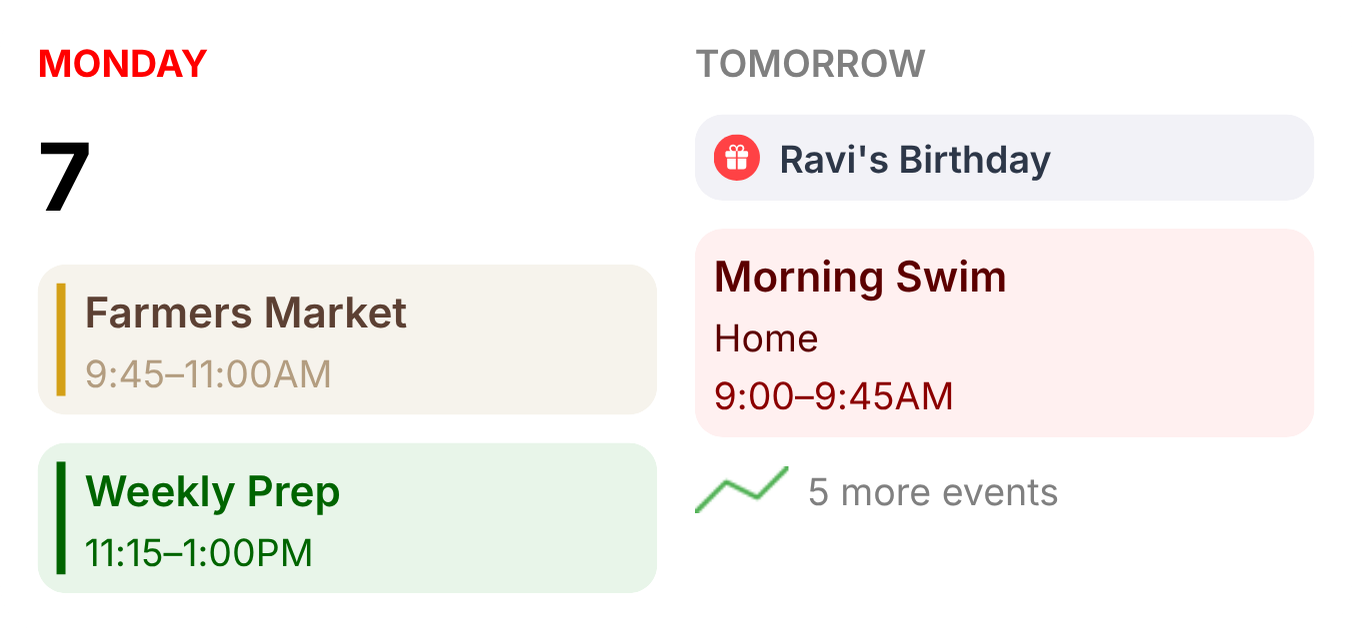Click the red MONDAY day label
This screenshot has width=1352, height=632.
tap(122, 64)
